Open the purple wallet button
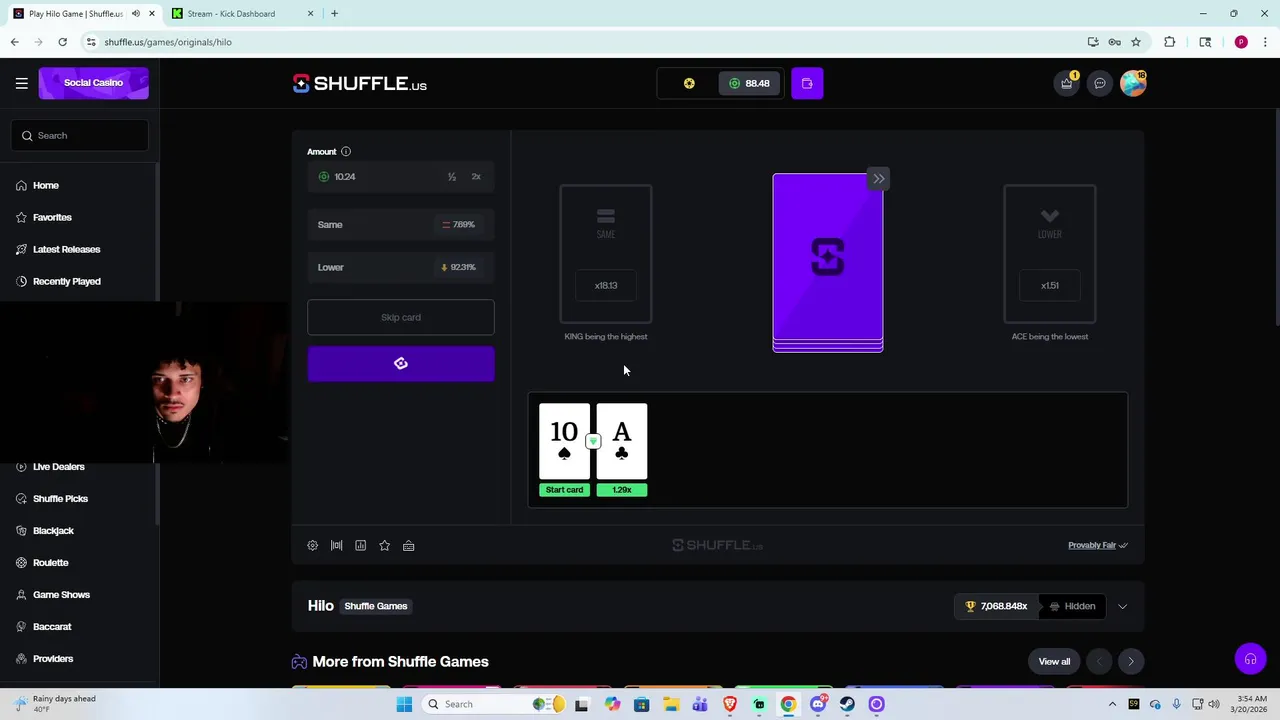The image size is (1280, 720). (x=807, y=83)
